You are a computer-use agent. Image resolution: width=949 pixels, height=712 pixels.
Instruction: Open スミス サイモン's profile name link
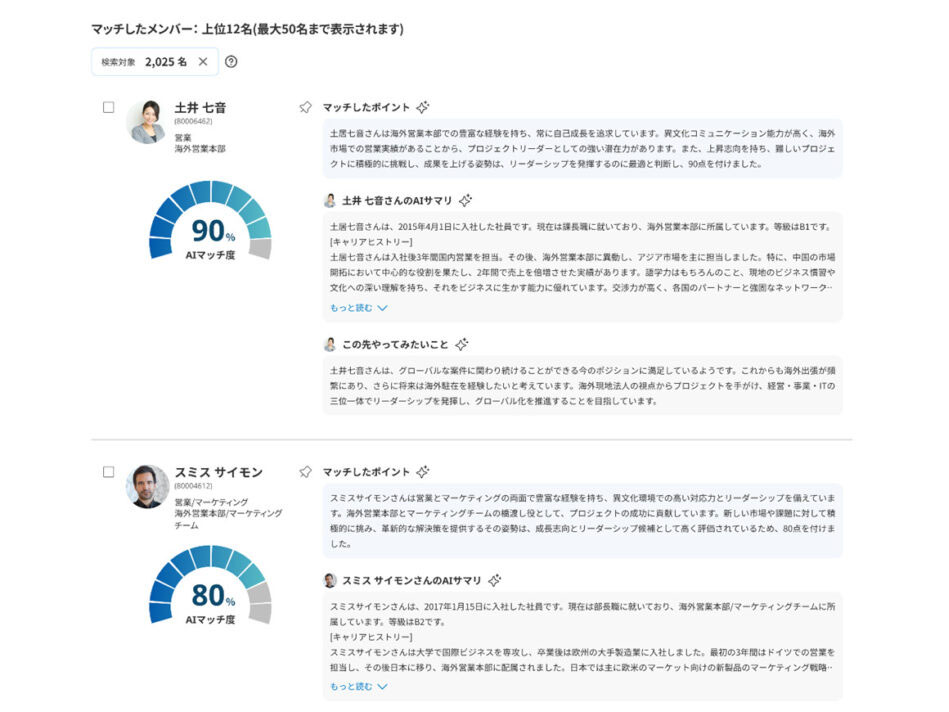click(x=218, y=472)
